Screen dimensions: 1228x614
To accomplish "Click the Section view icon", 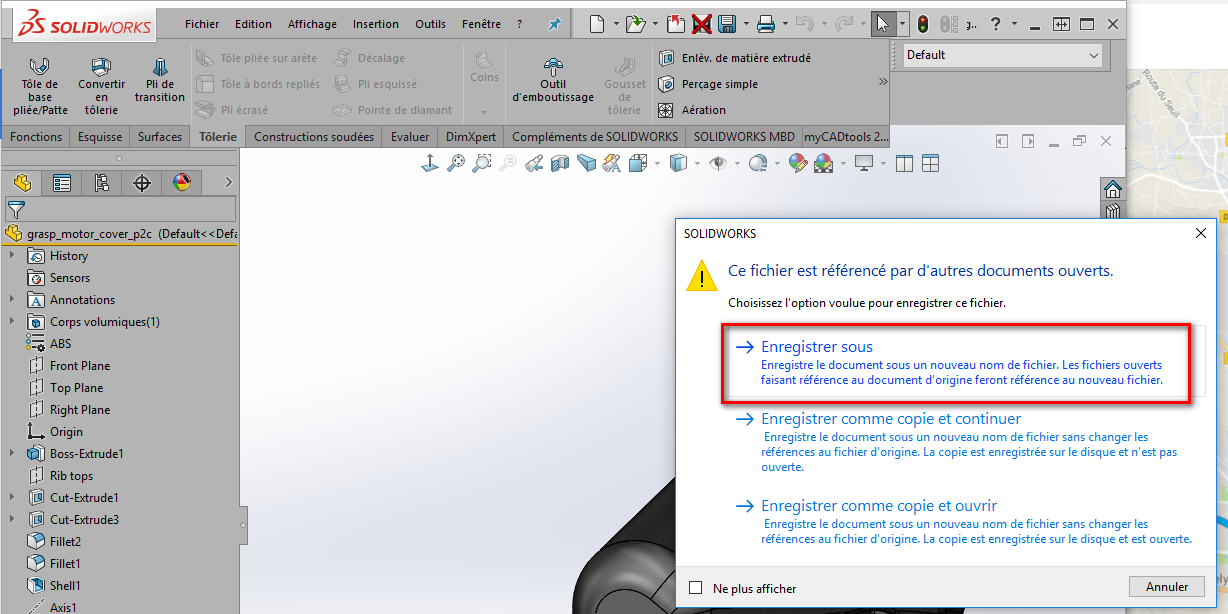I will [560, 163].
